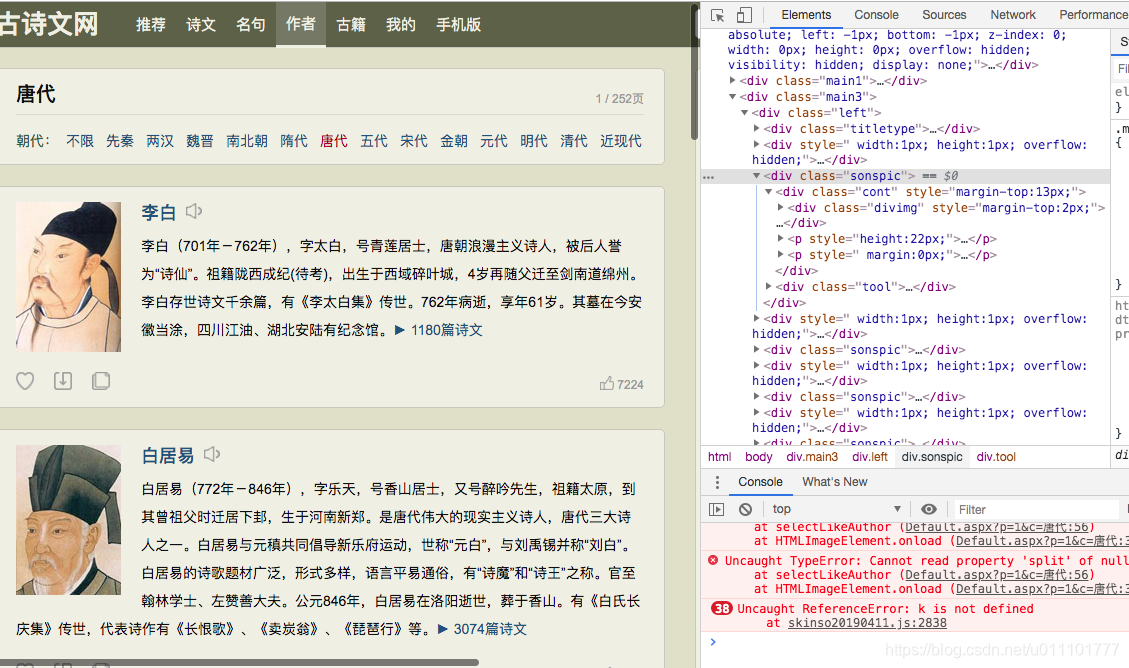Screen dimensions: 1129x668
Task: Expand the div class main1 node
Action: [732, 81]
